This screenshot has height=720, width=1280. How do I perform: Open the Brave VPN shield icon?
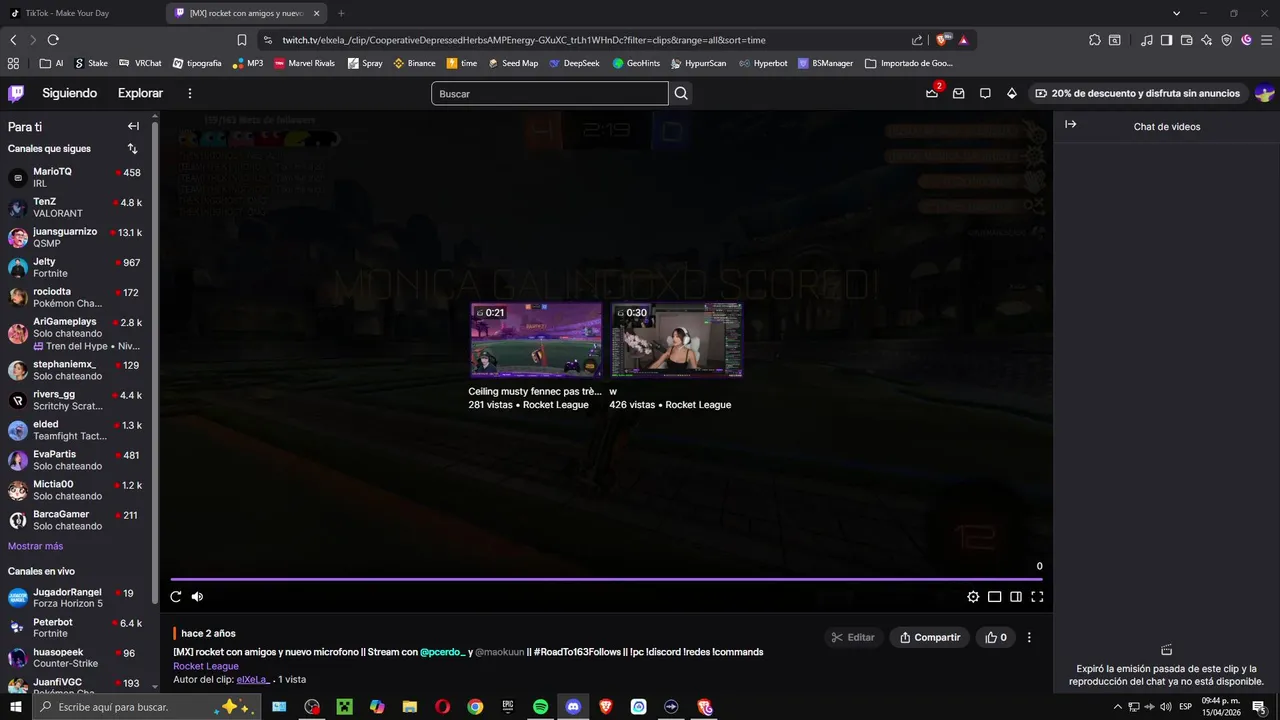(x=1227, y=40)
